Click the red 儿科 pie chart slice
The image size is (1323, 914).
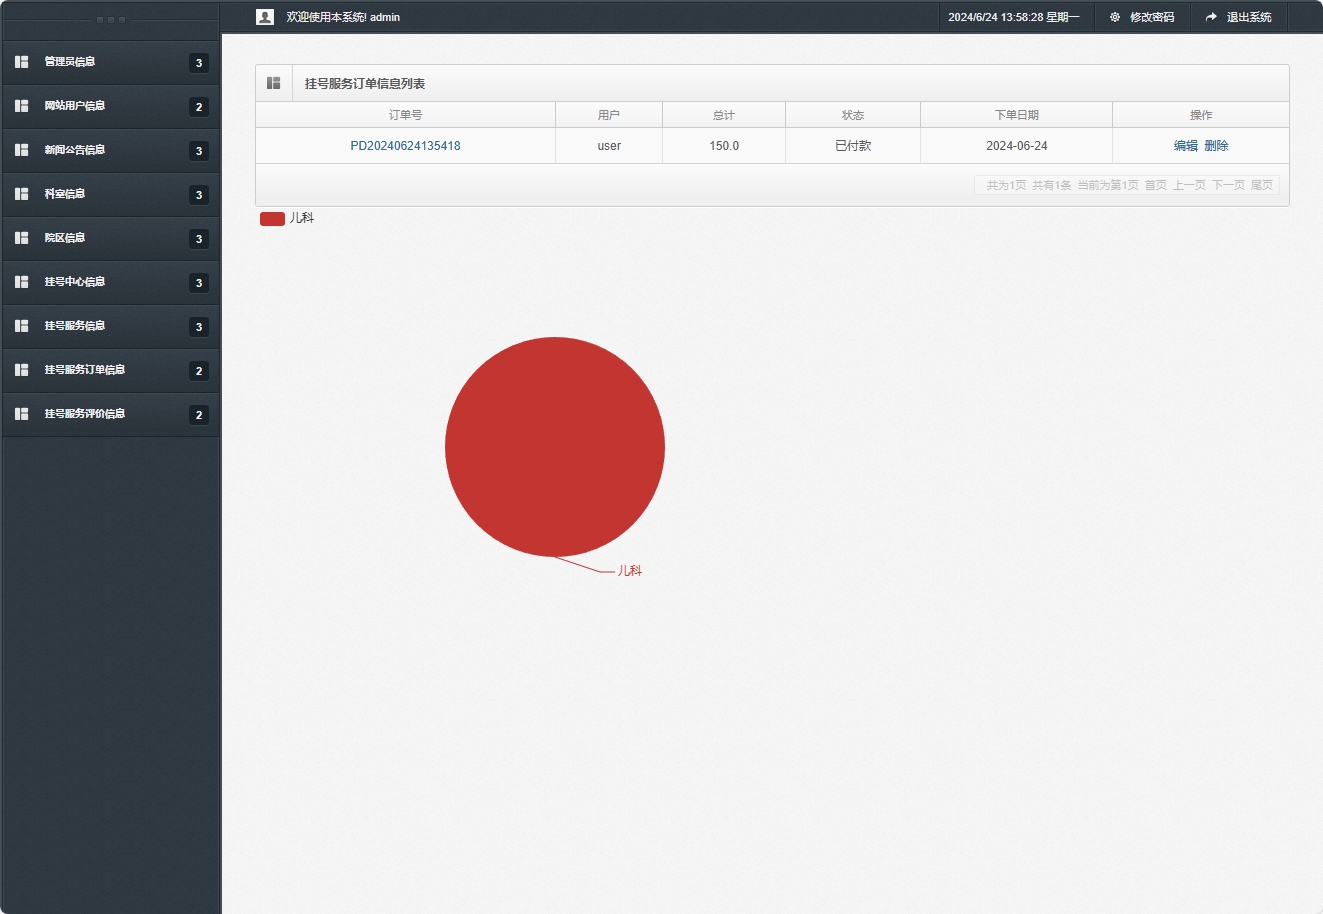(555, 446)
